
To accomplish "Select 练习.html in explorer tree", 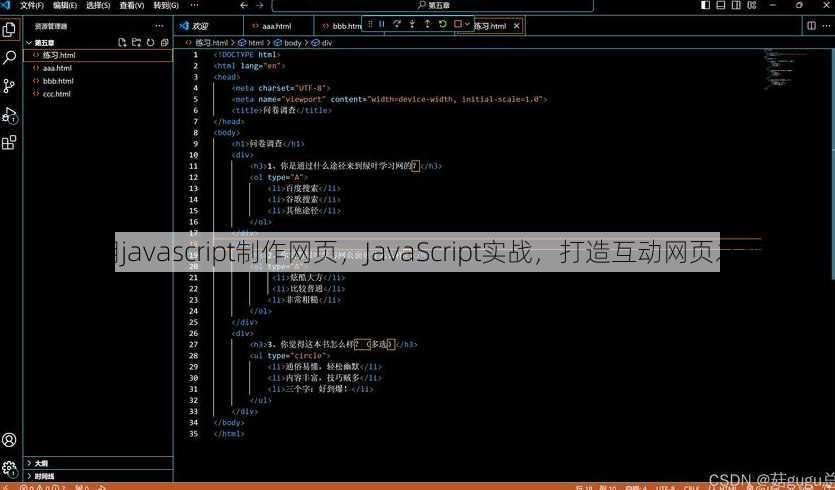I will point(99,55).
